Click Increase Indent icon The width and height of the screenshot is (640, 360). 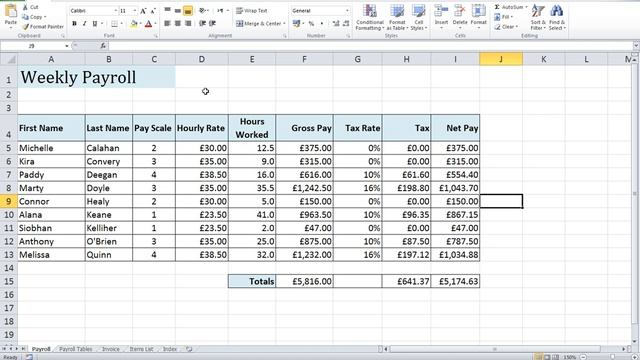pos(213,24)
